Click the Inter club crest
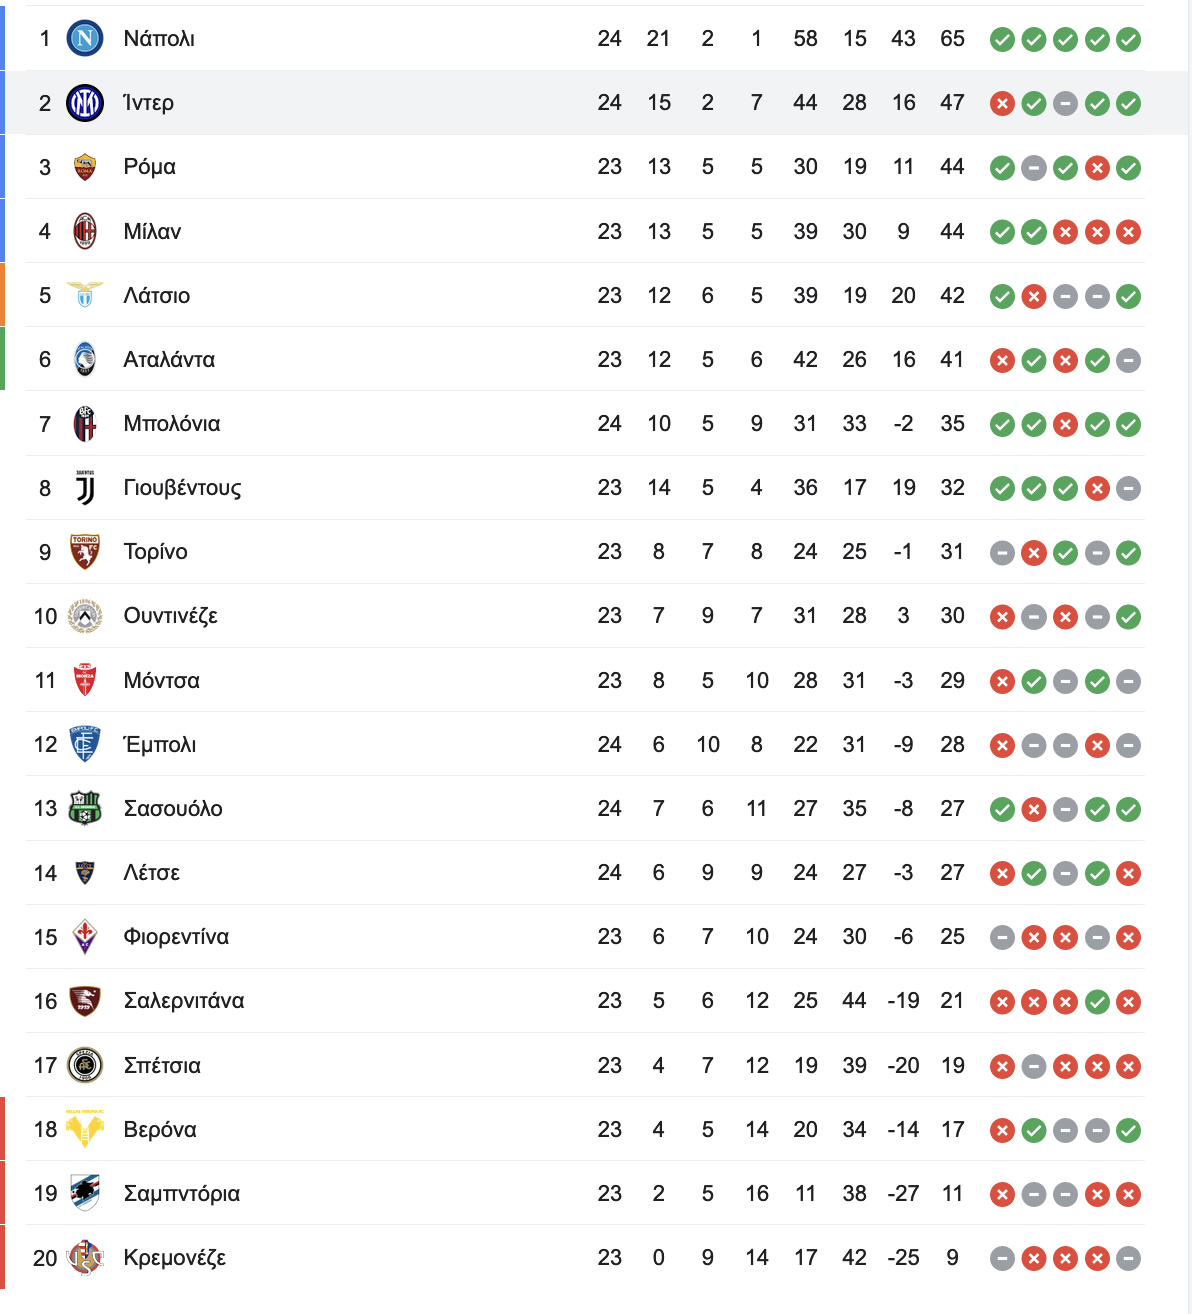 click(x=85, y=103)
